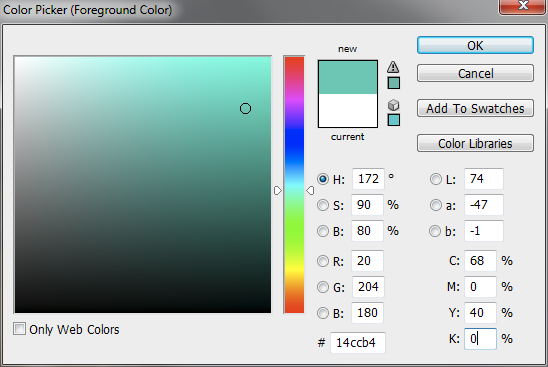Click the current color white swatch
The width and height of the screenshot is (548, 367).
point(348,110)
